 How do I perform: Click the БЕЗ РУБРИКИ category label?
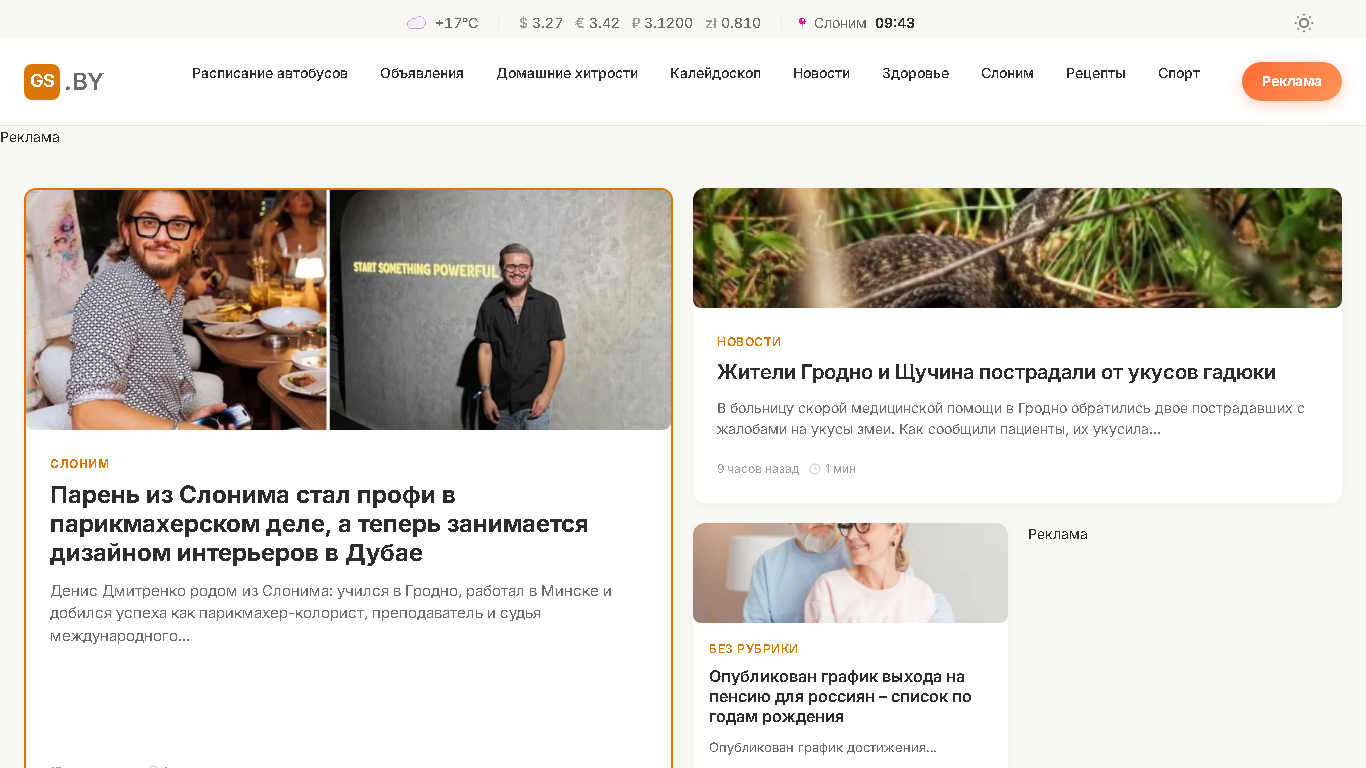[x=754, y=649]
